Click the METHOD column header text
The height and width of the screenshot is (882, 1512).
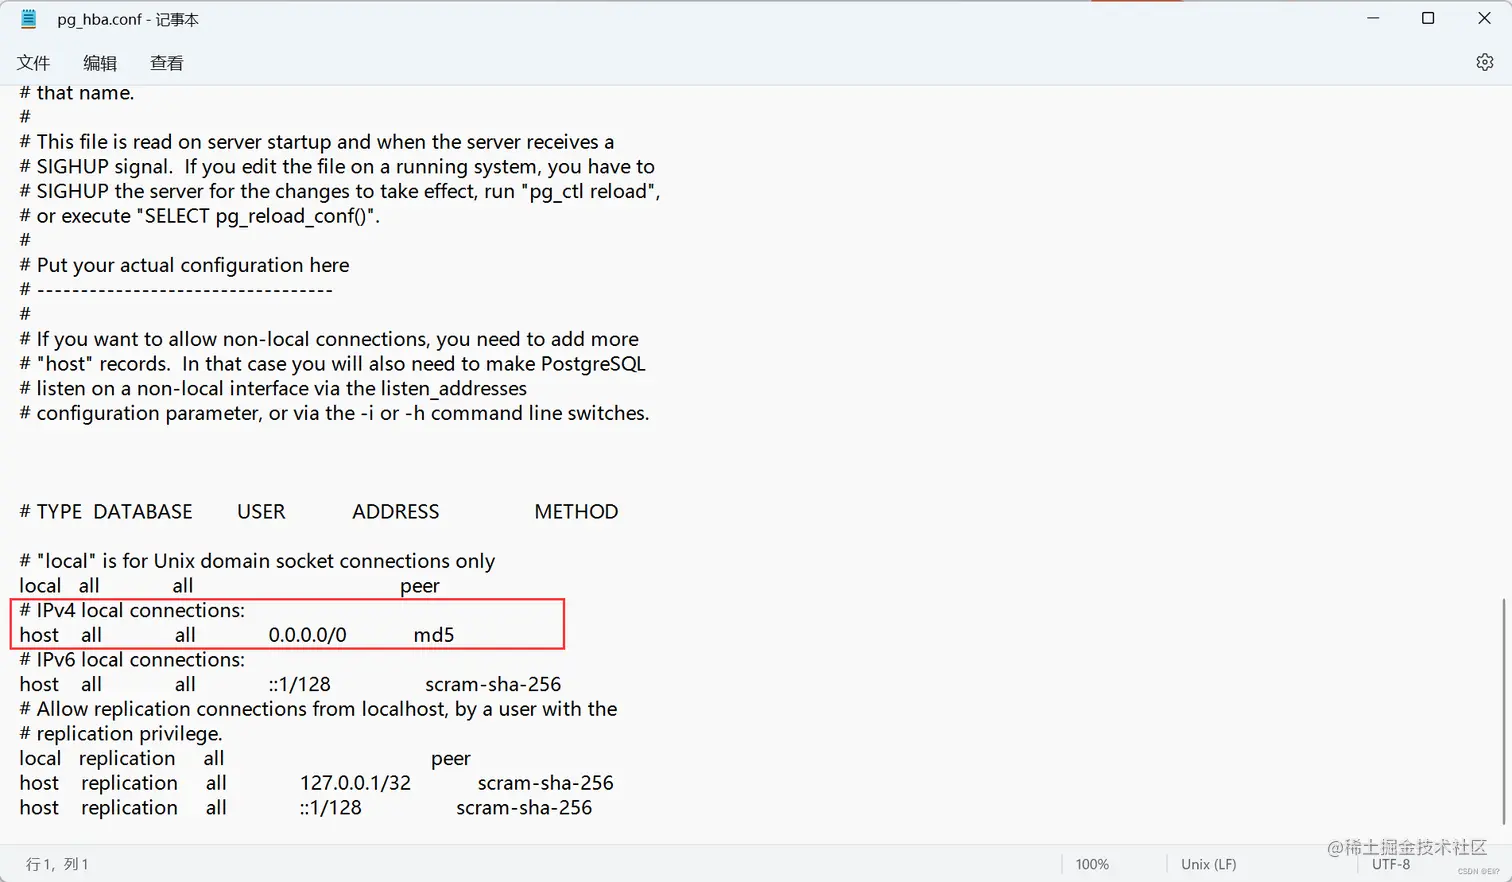click(576, 512)
